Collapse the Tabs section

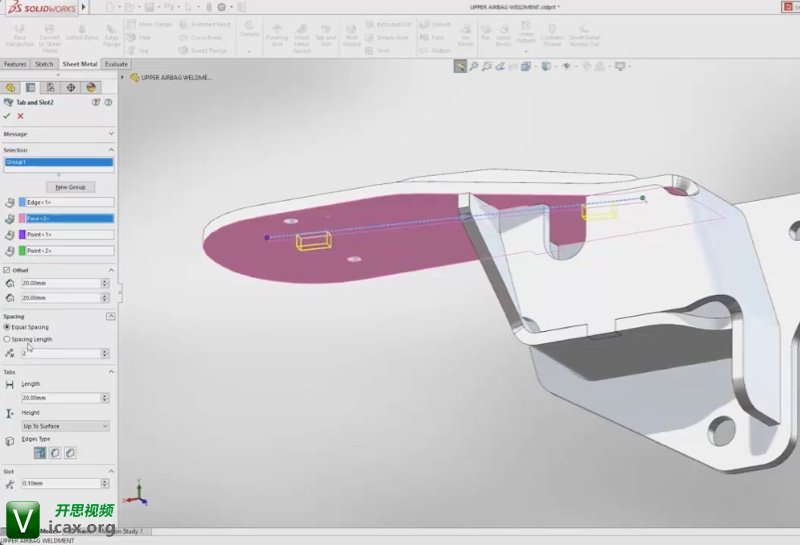[110, 371]
